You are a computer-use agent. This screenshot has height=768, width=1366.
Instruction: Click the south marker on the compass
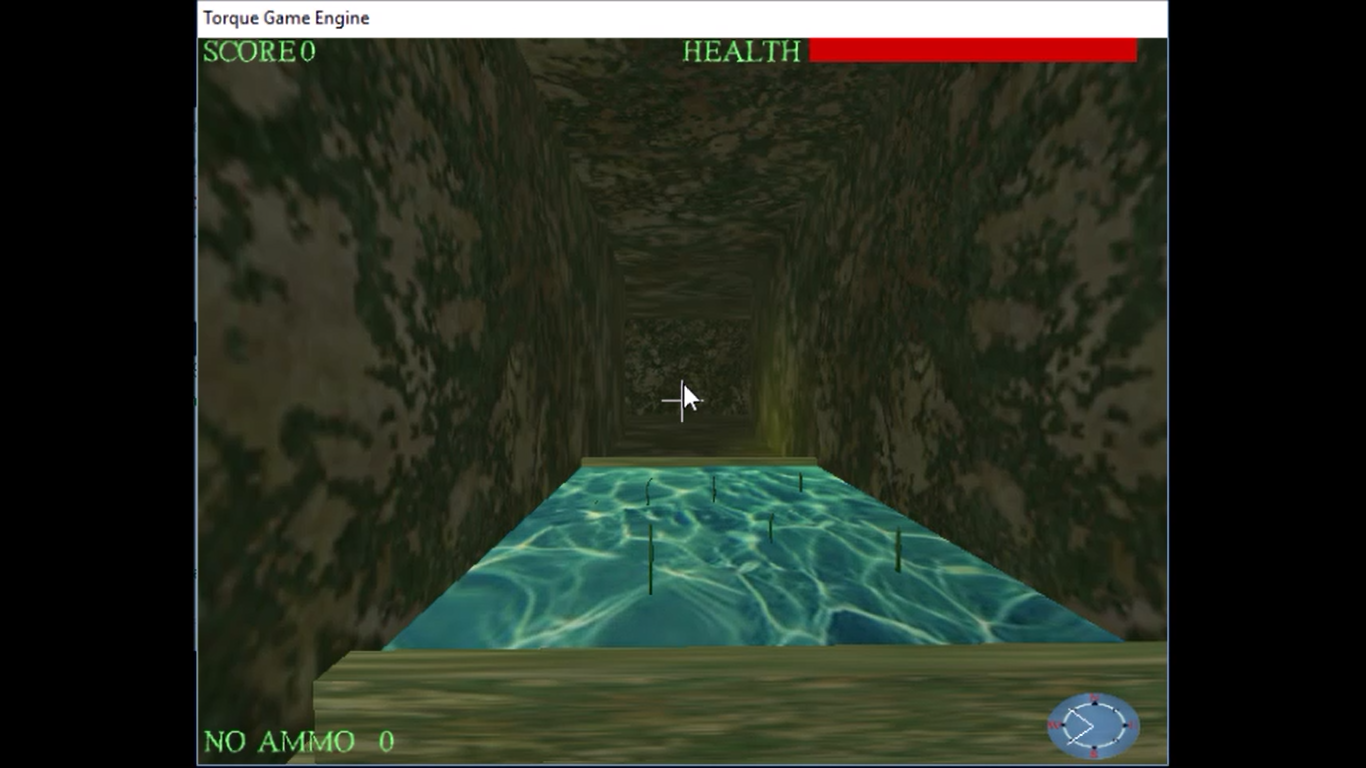1094,752
